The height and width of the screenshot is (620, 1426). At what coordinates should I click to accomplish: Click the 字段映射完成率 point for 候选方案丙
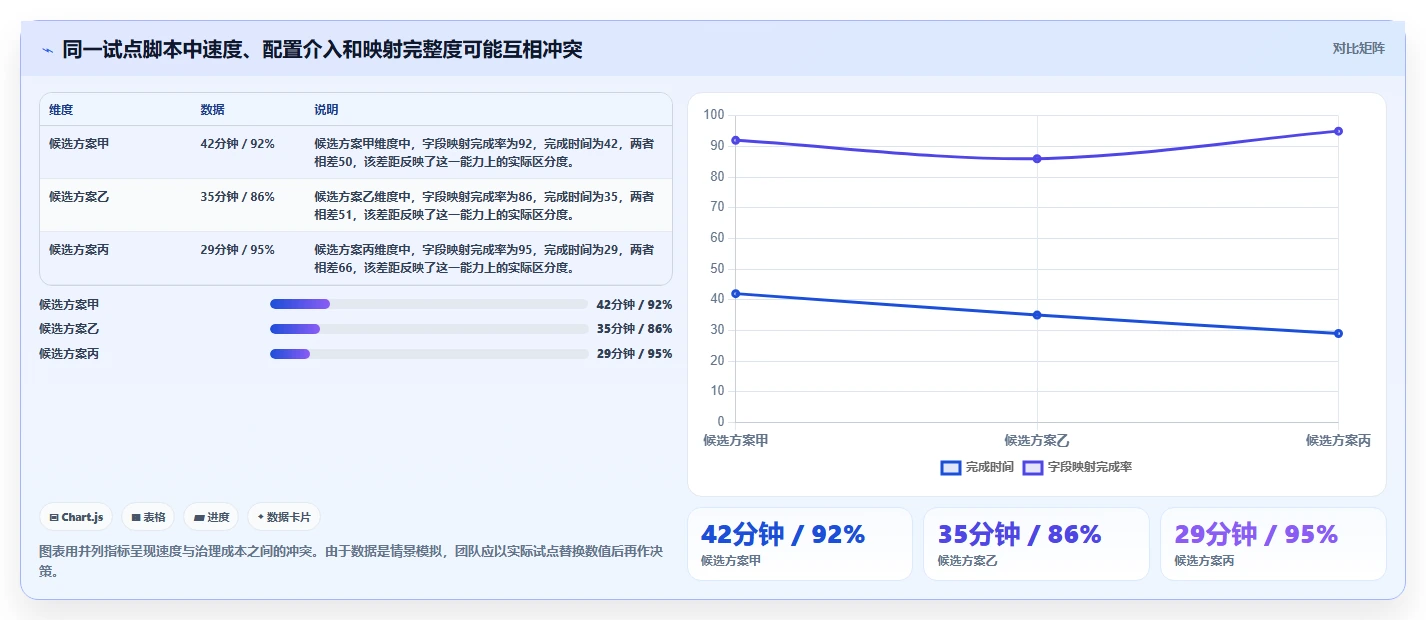(1338, 131)
